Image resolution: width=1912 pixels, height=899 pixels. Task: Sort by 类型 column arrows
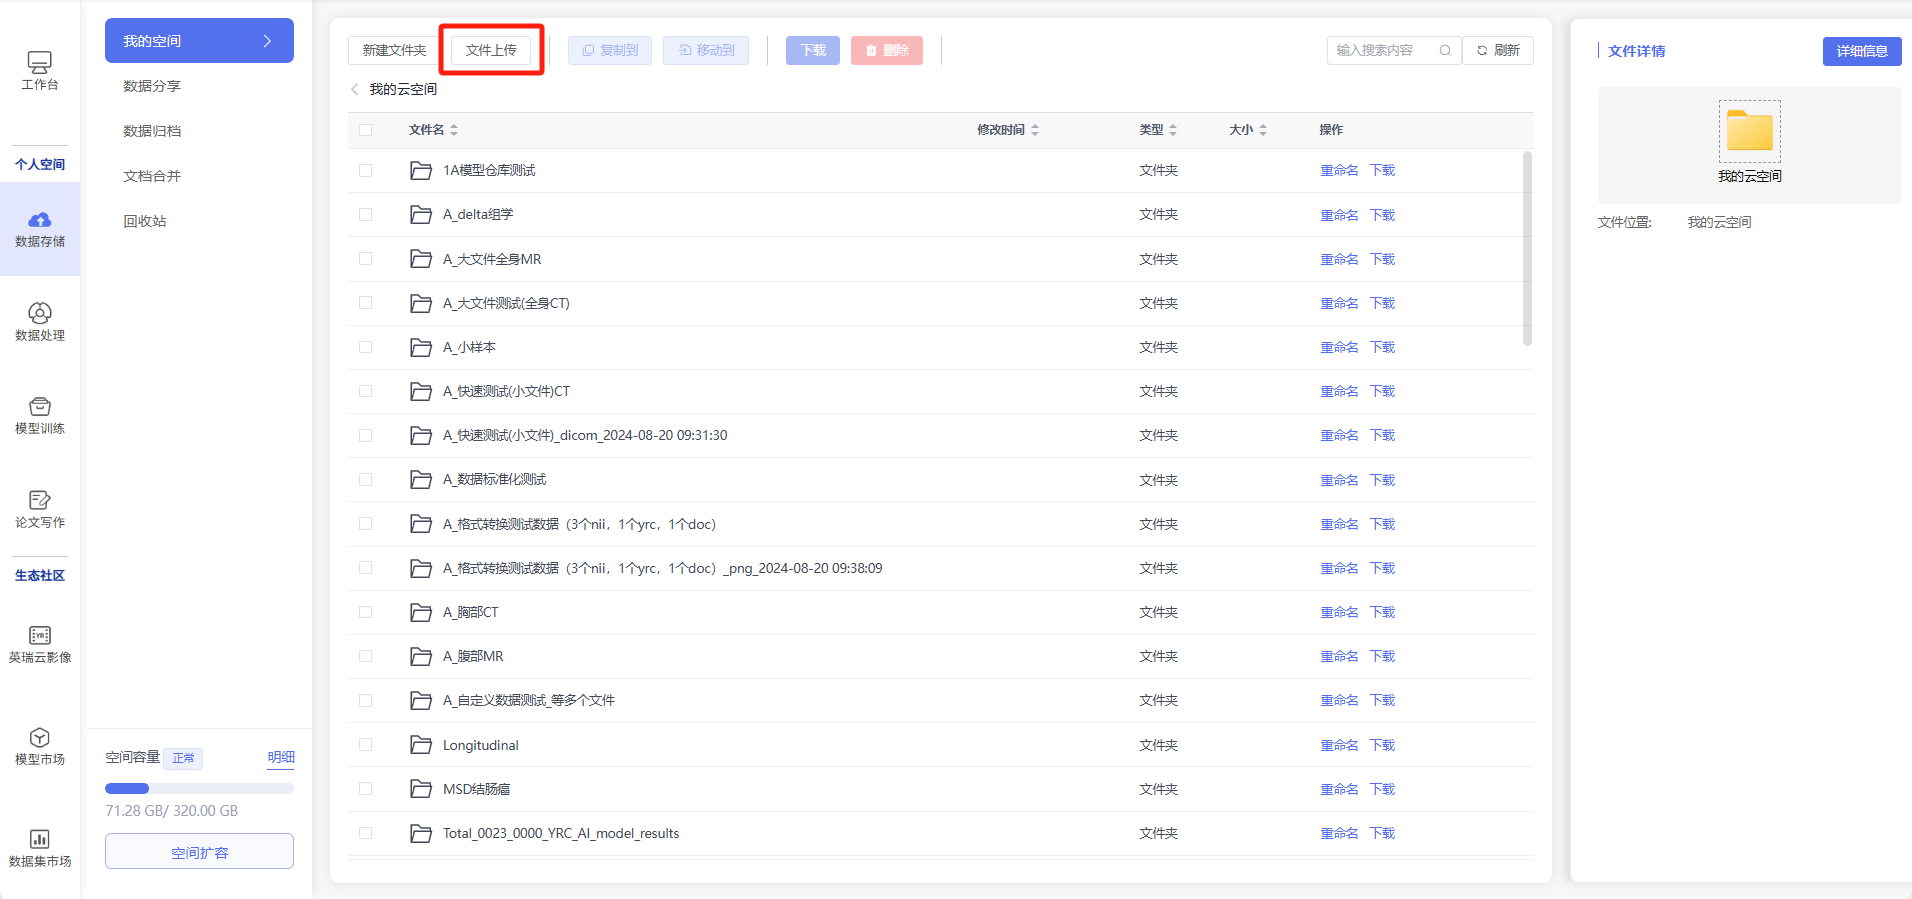1173,130
